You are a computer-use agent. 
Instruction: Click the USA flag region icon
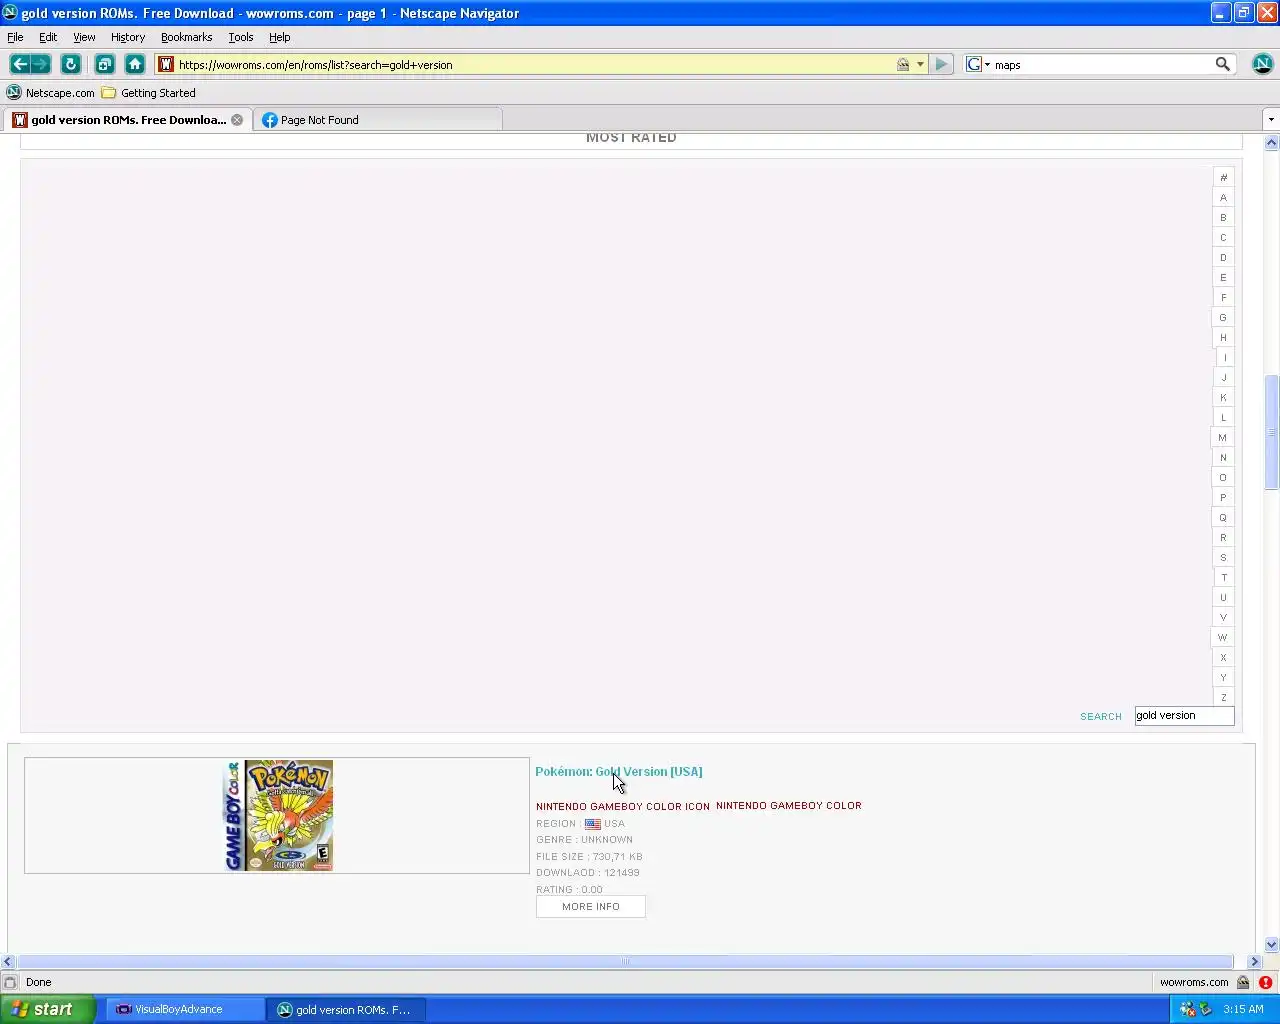593,824
